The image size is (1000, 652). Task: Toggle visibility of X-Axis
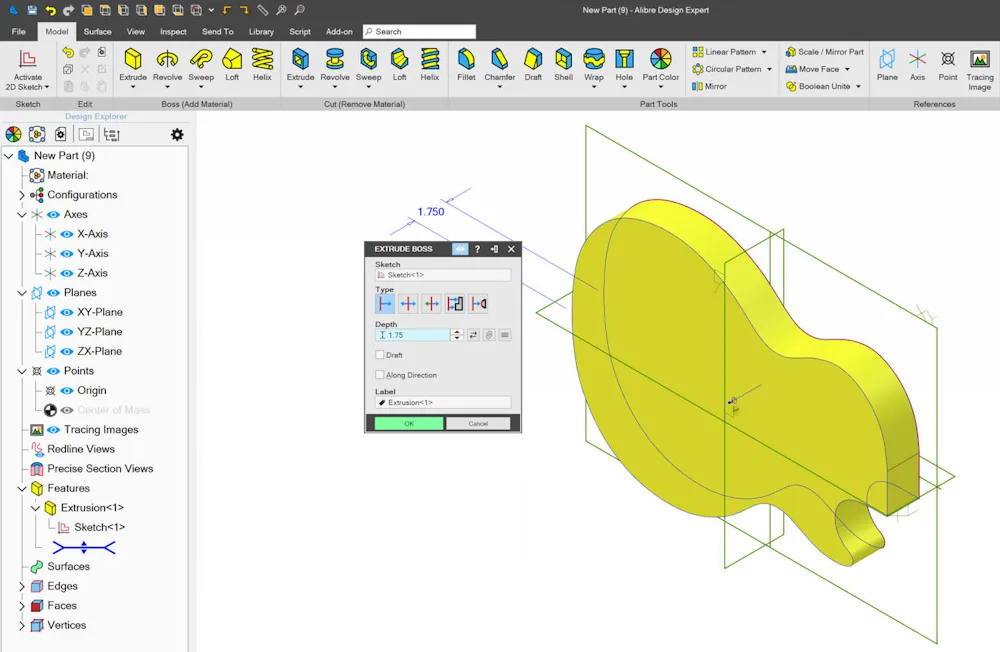tap(67, 234)
